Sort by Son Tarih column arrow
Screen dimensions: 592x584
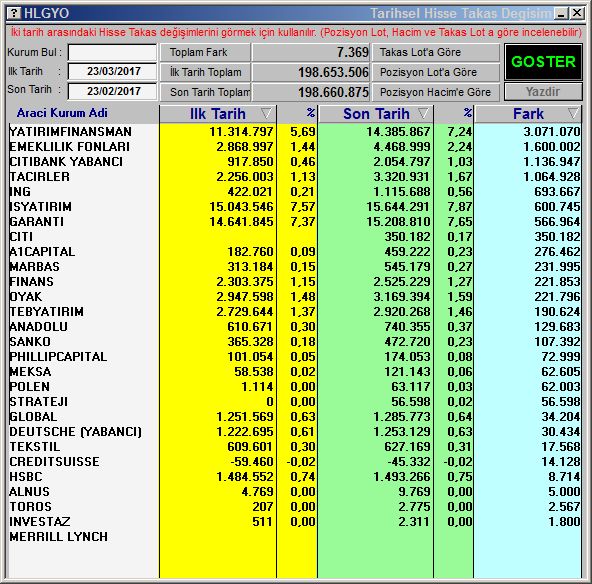coord(423,113)
